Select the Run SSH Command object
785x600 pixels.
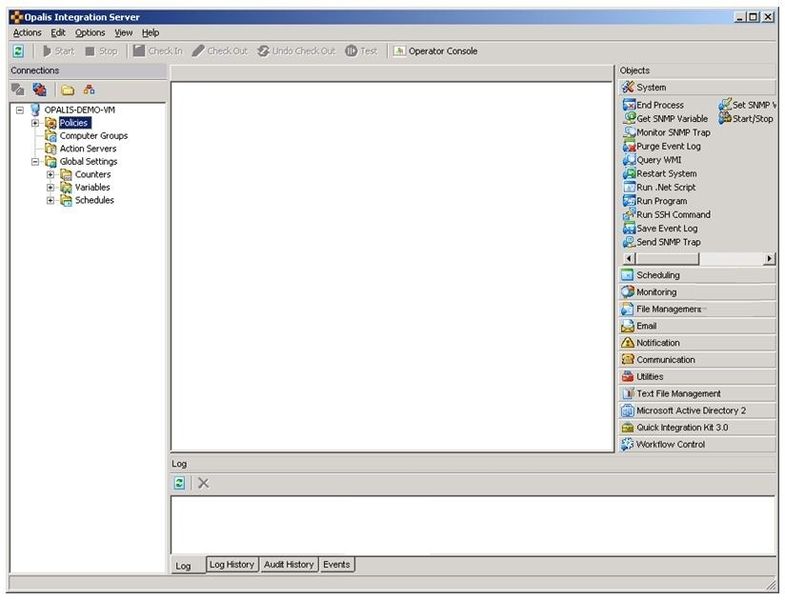[x=667, y=214]
